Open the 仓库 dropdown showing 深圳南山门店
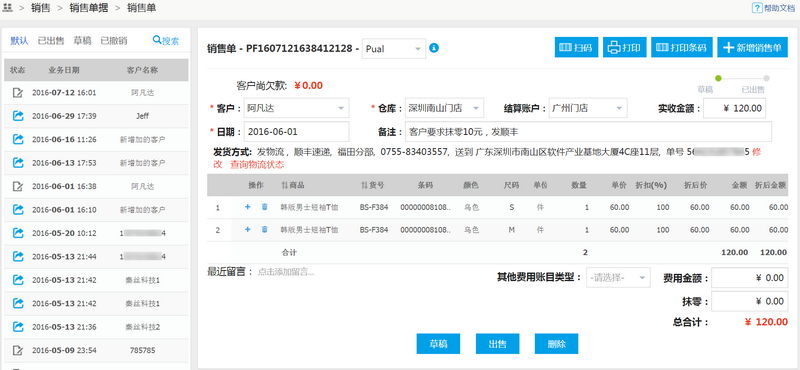This screenshot has height=370, width=800. pos(444,108)
